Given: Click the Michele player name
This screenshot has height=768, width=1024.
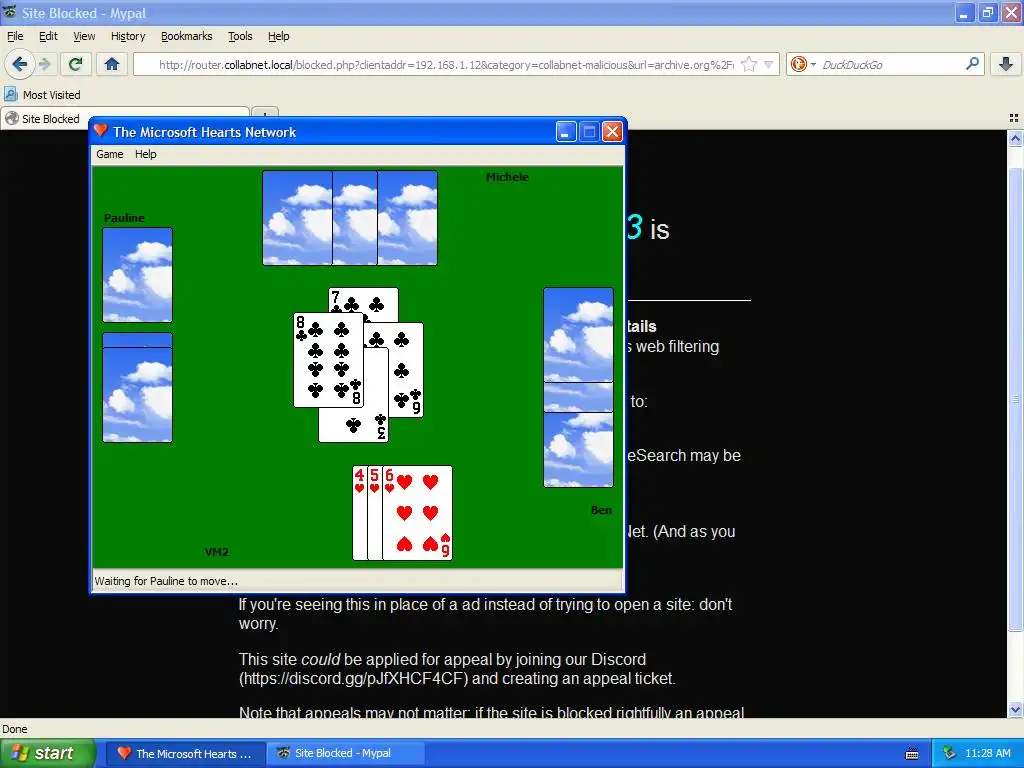Looking at the screenshot, I should point(507,177).
